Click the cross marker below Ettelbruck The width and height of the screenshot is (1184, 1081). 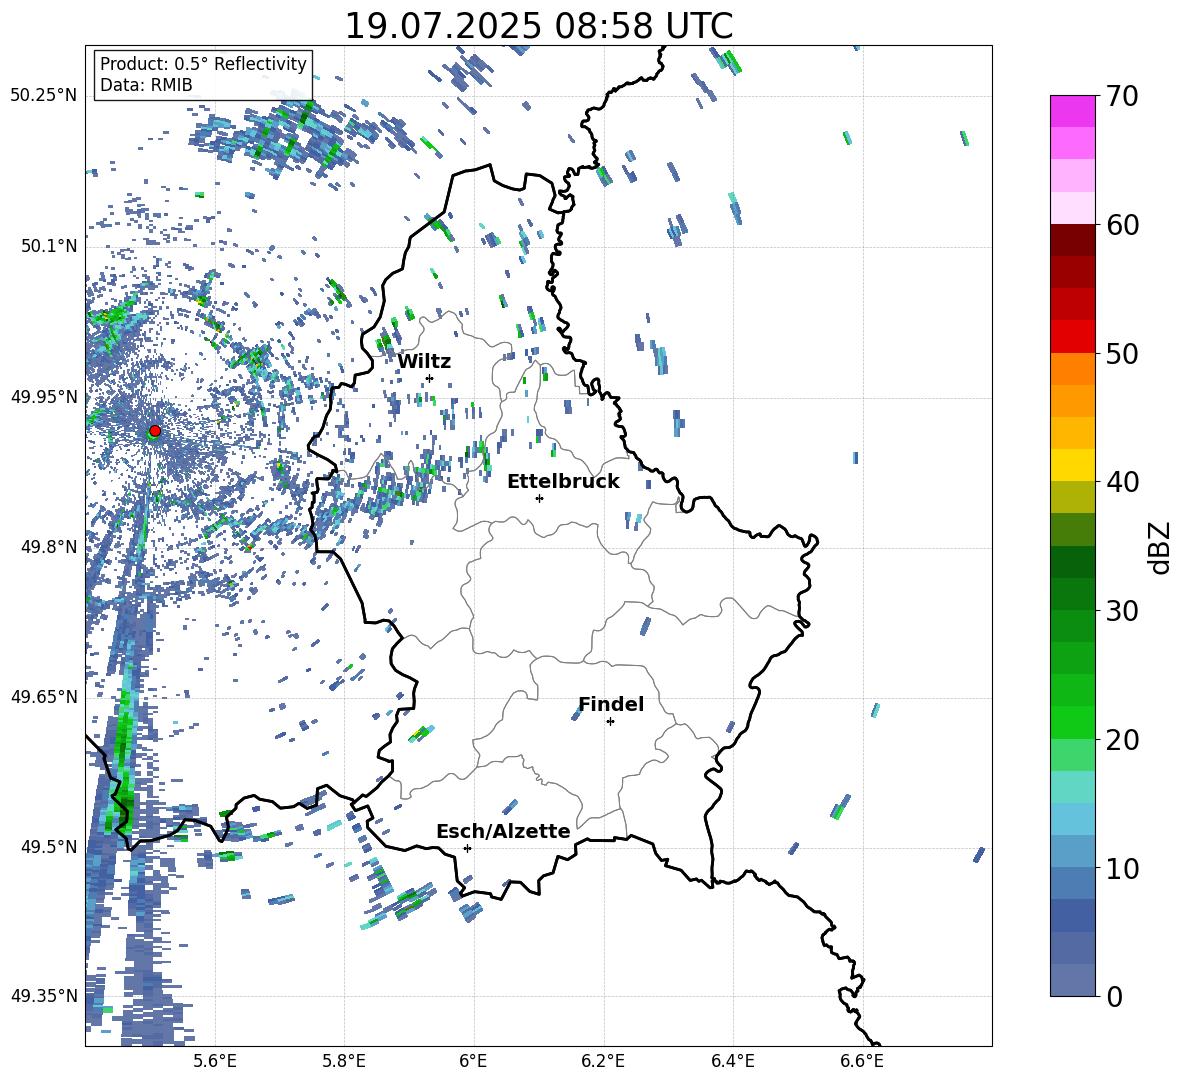tap(539, 498)
